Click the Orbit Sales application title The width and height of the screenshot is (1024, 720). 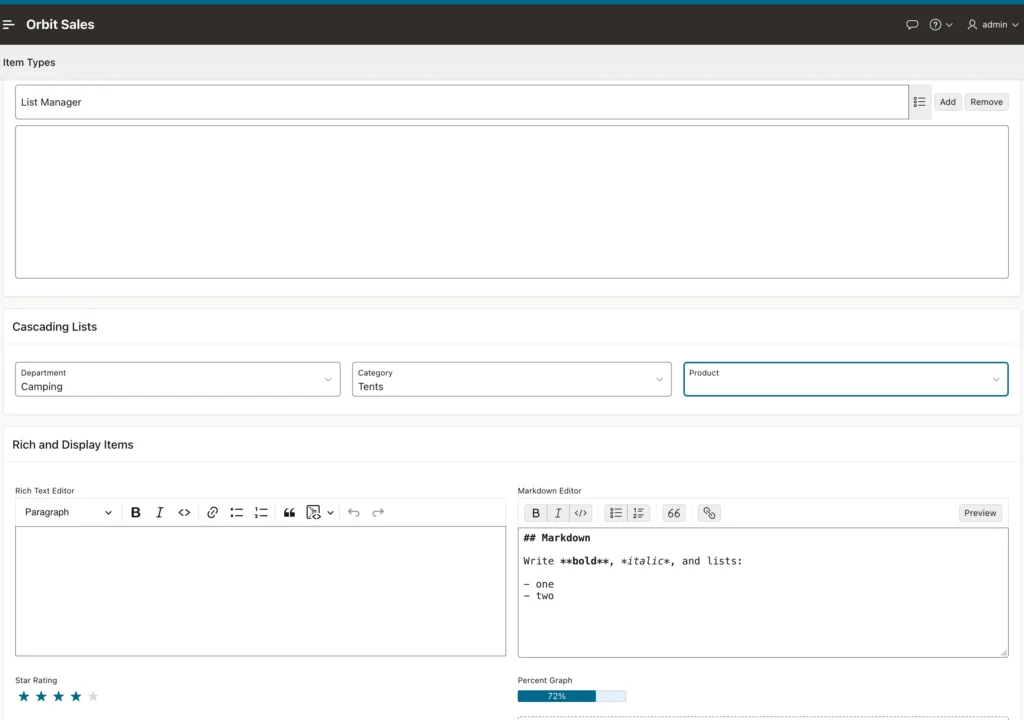point(60,25)
